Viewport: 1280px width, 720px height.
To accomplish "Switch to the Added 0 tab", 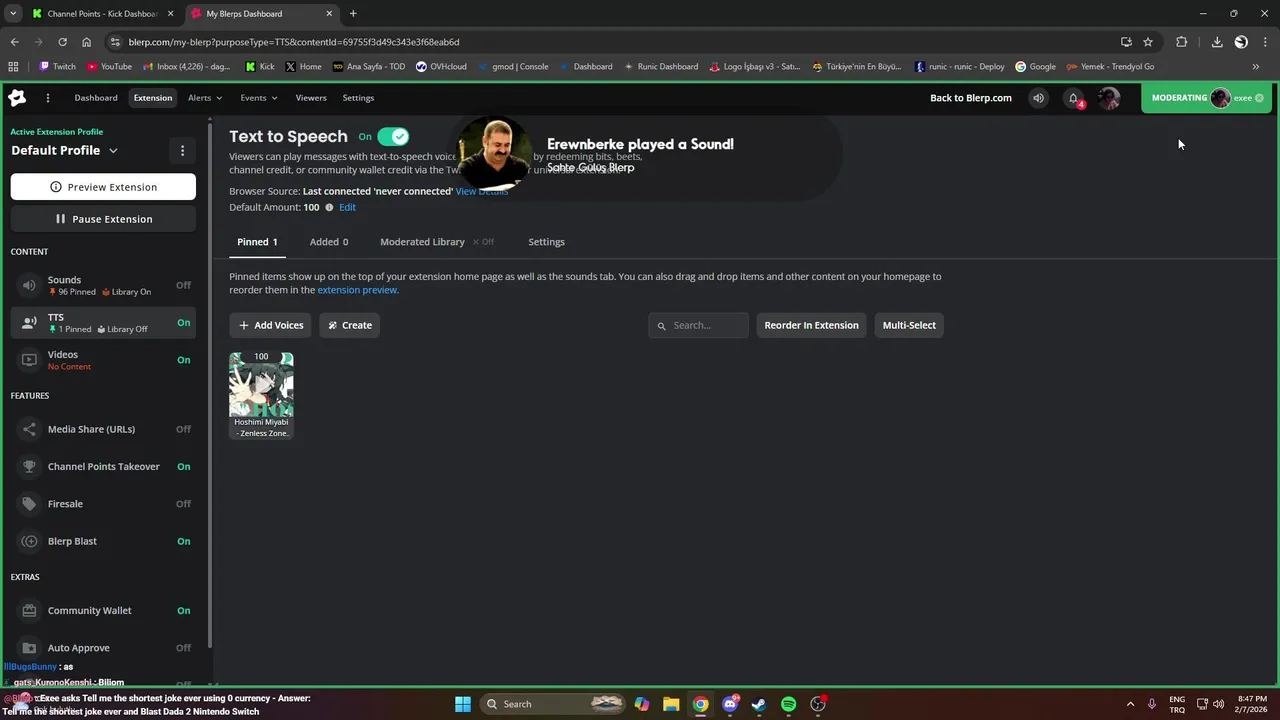I will 329,242.
